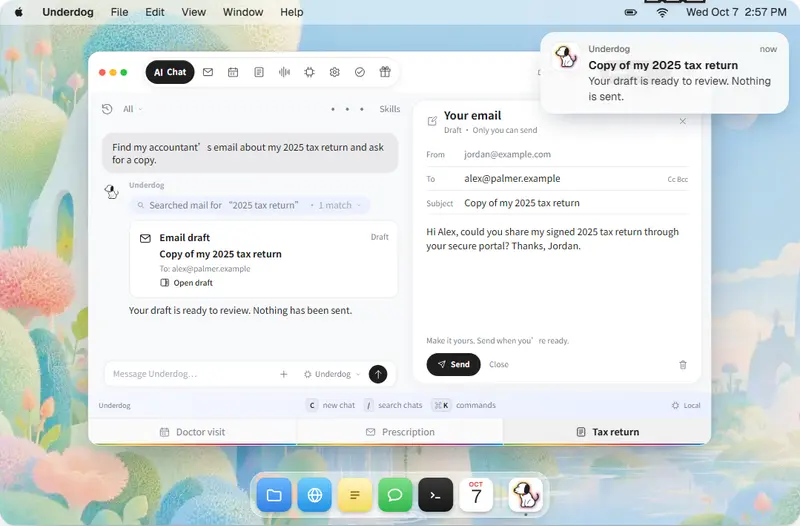
Task: Select the Doctor visit tab
Action: (x=192, y=432)
